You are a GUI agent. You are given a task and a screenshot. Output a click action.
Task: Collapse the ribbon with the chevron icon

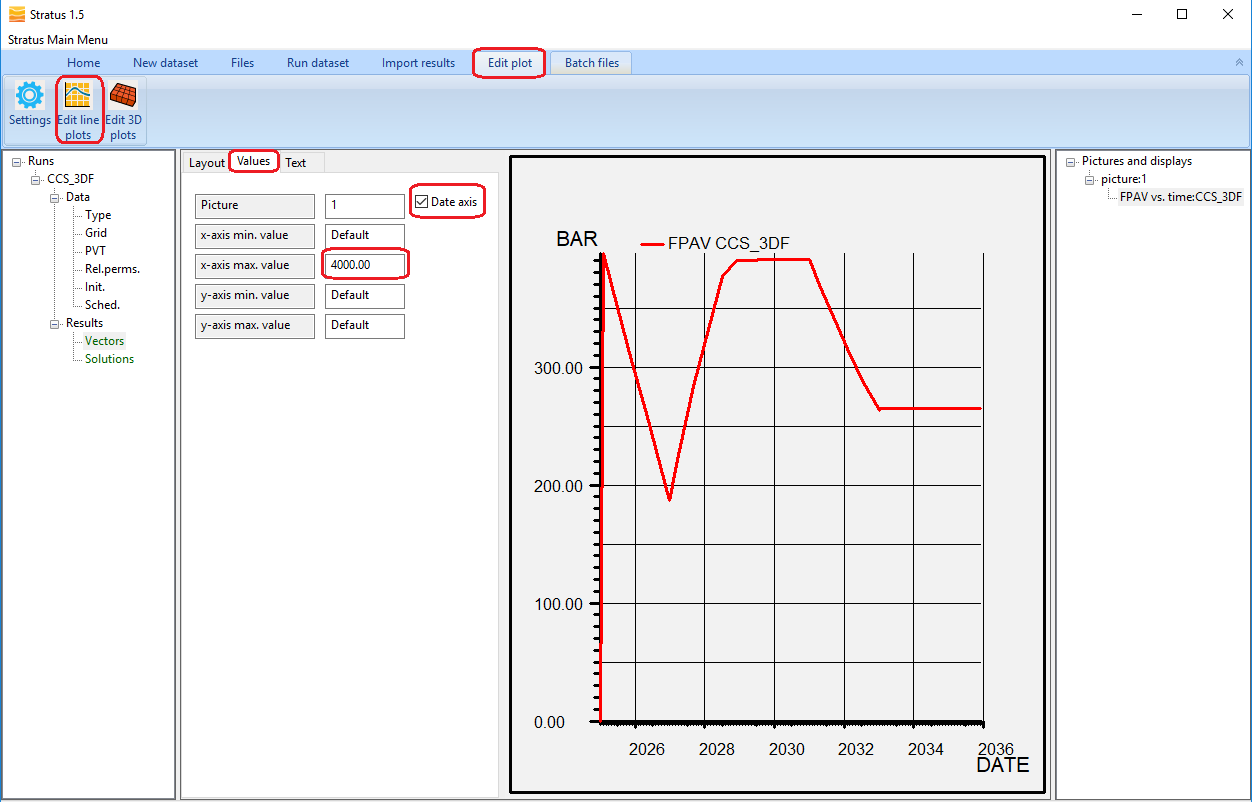click(1240, 62)
